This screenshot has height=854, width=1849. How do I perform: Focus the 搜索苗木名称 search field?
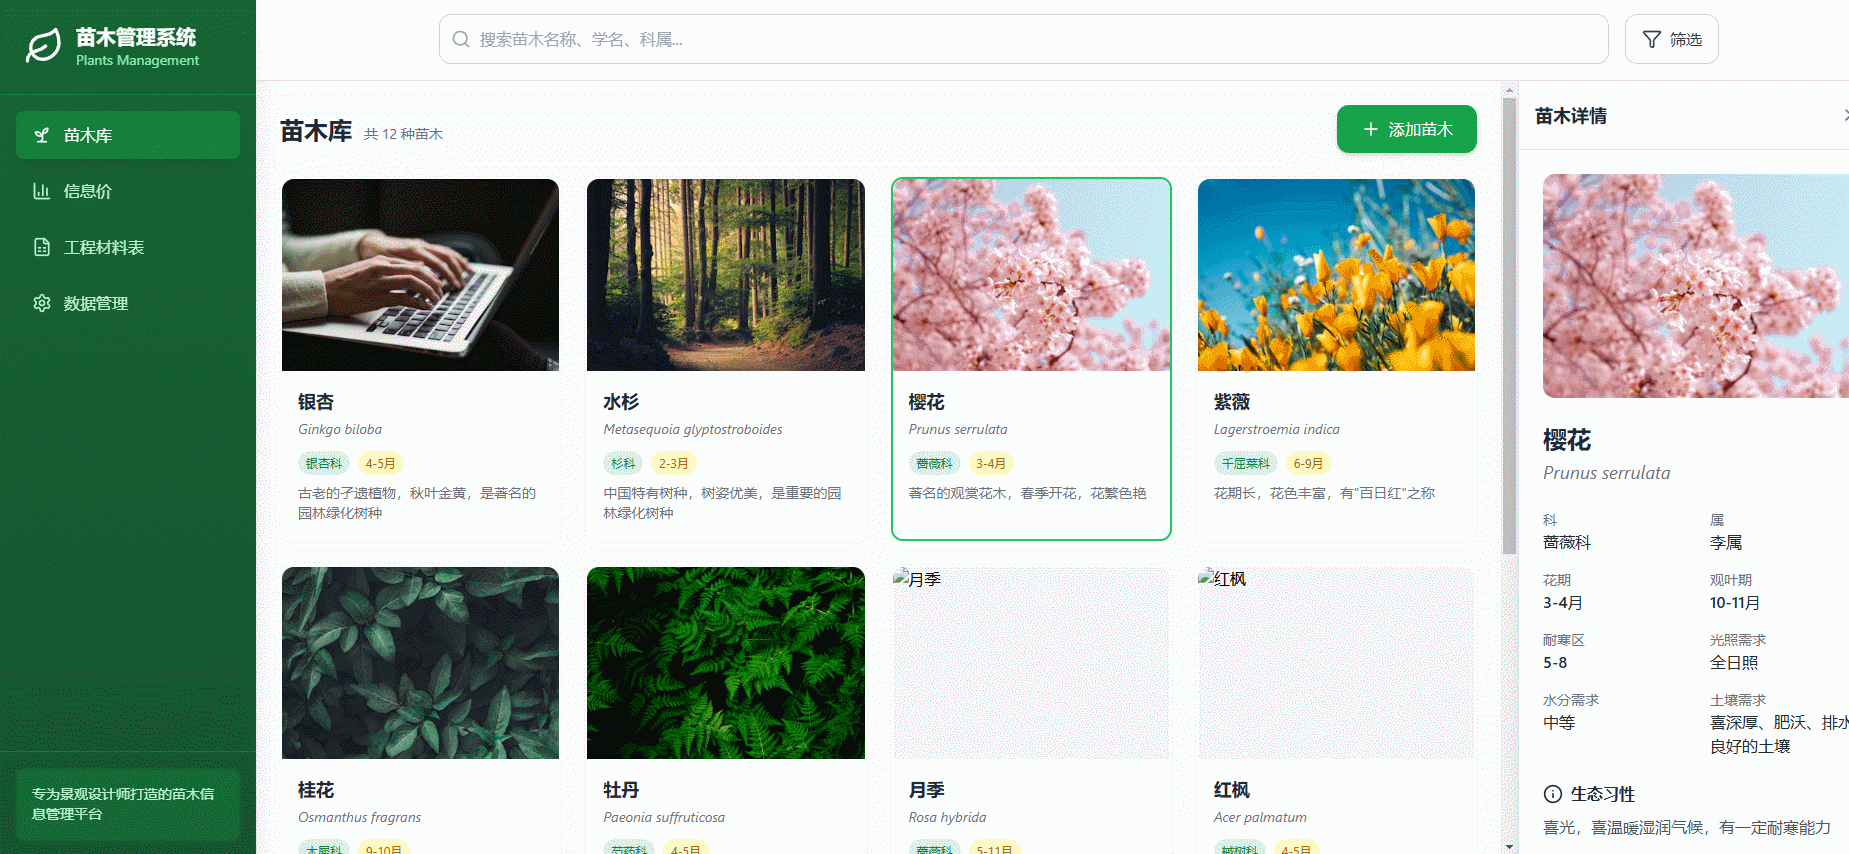coord(1023,39)
